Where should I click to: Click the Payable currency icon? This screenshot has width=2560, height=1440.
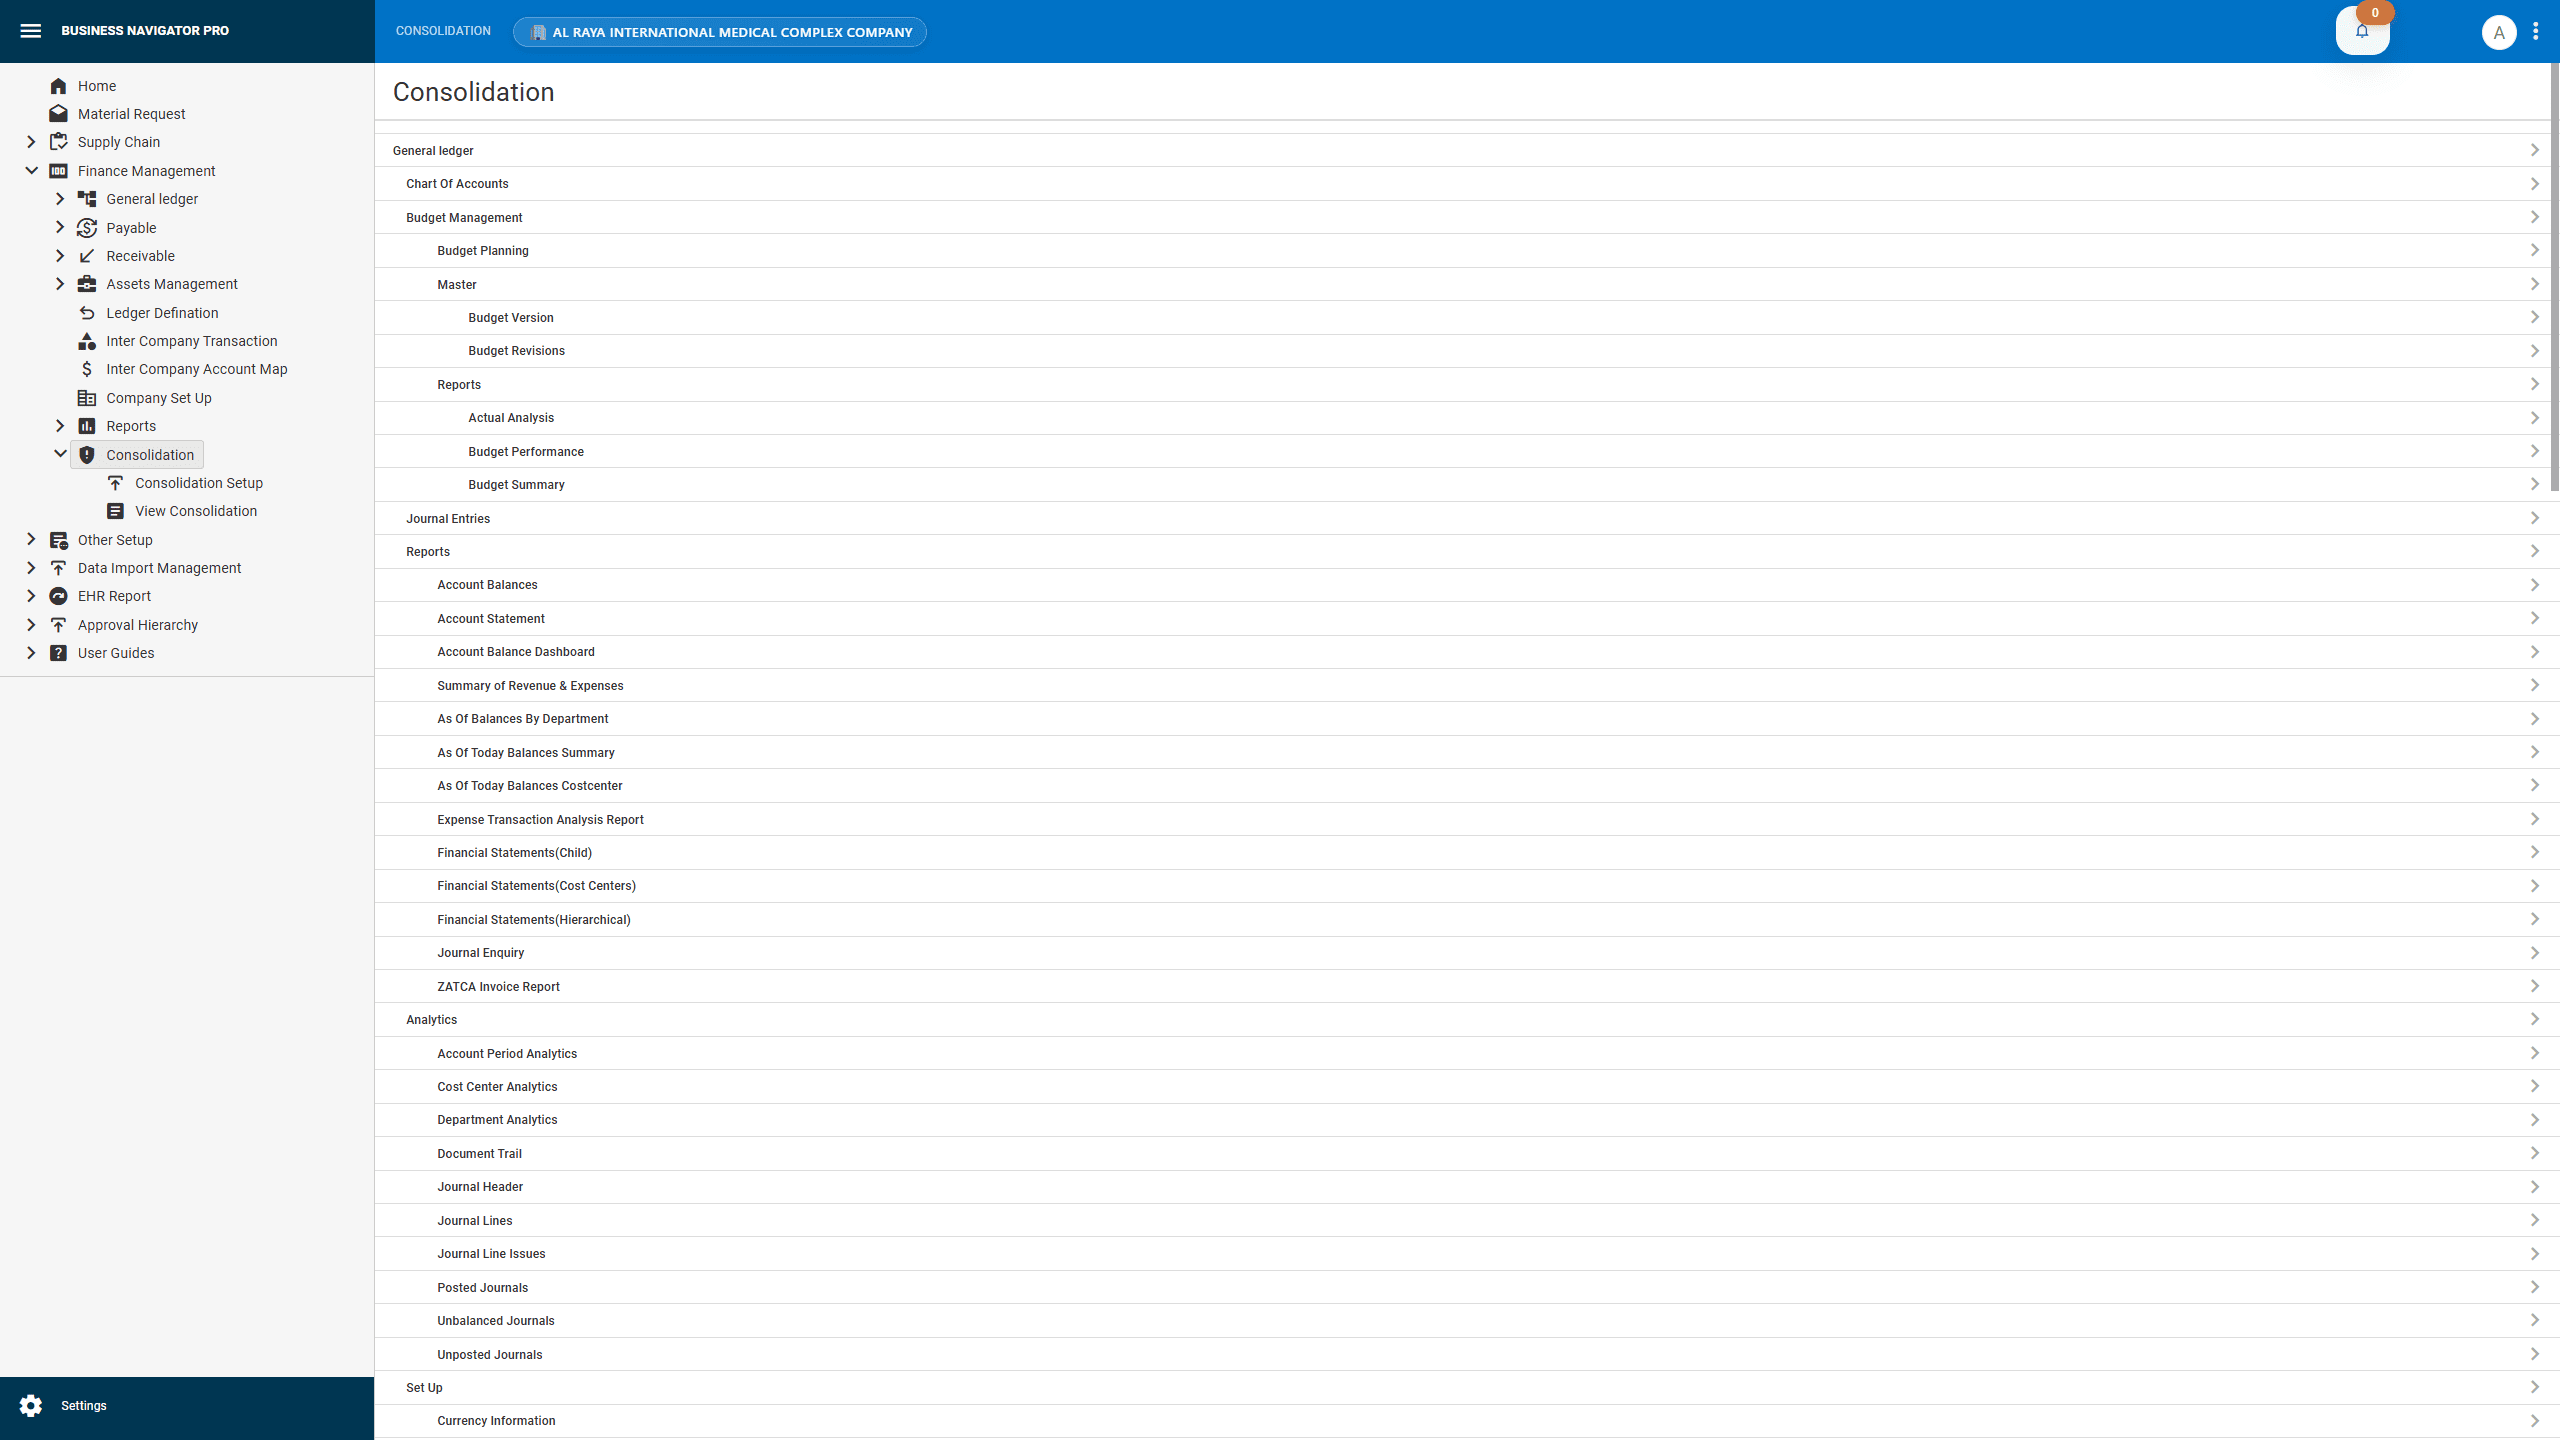point(86,227)
